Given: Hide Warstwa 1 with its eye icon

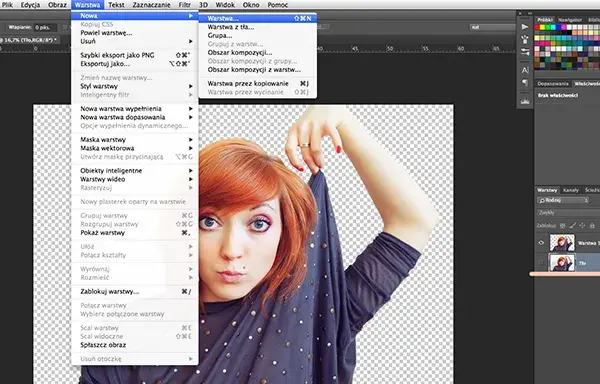Looking at the screenshot, I should coord(541,242).
